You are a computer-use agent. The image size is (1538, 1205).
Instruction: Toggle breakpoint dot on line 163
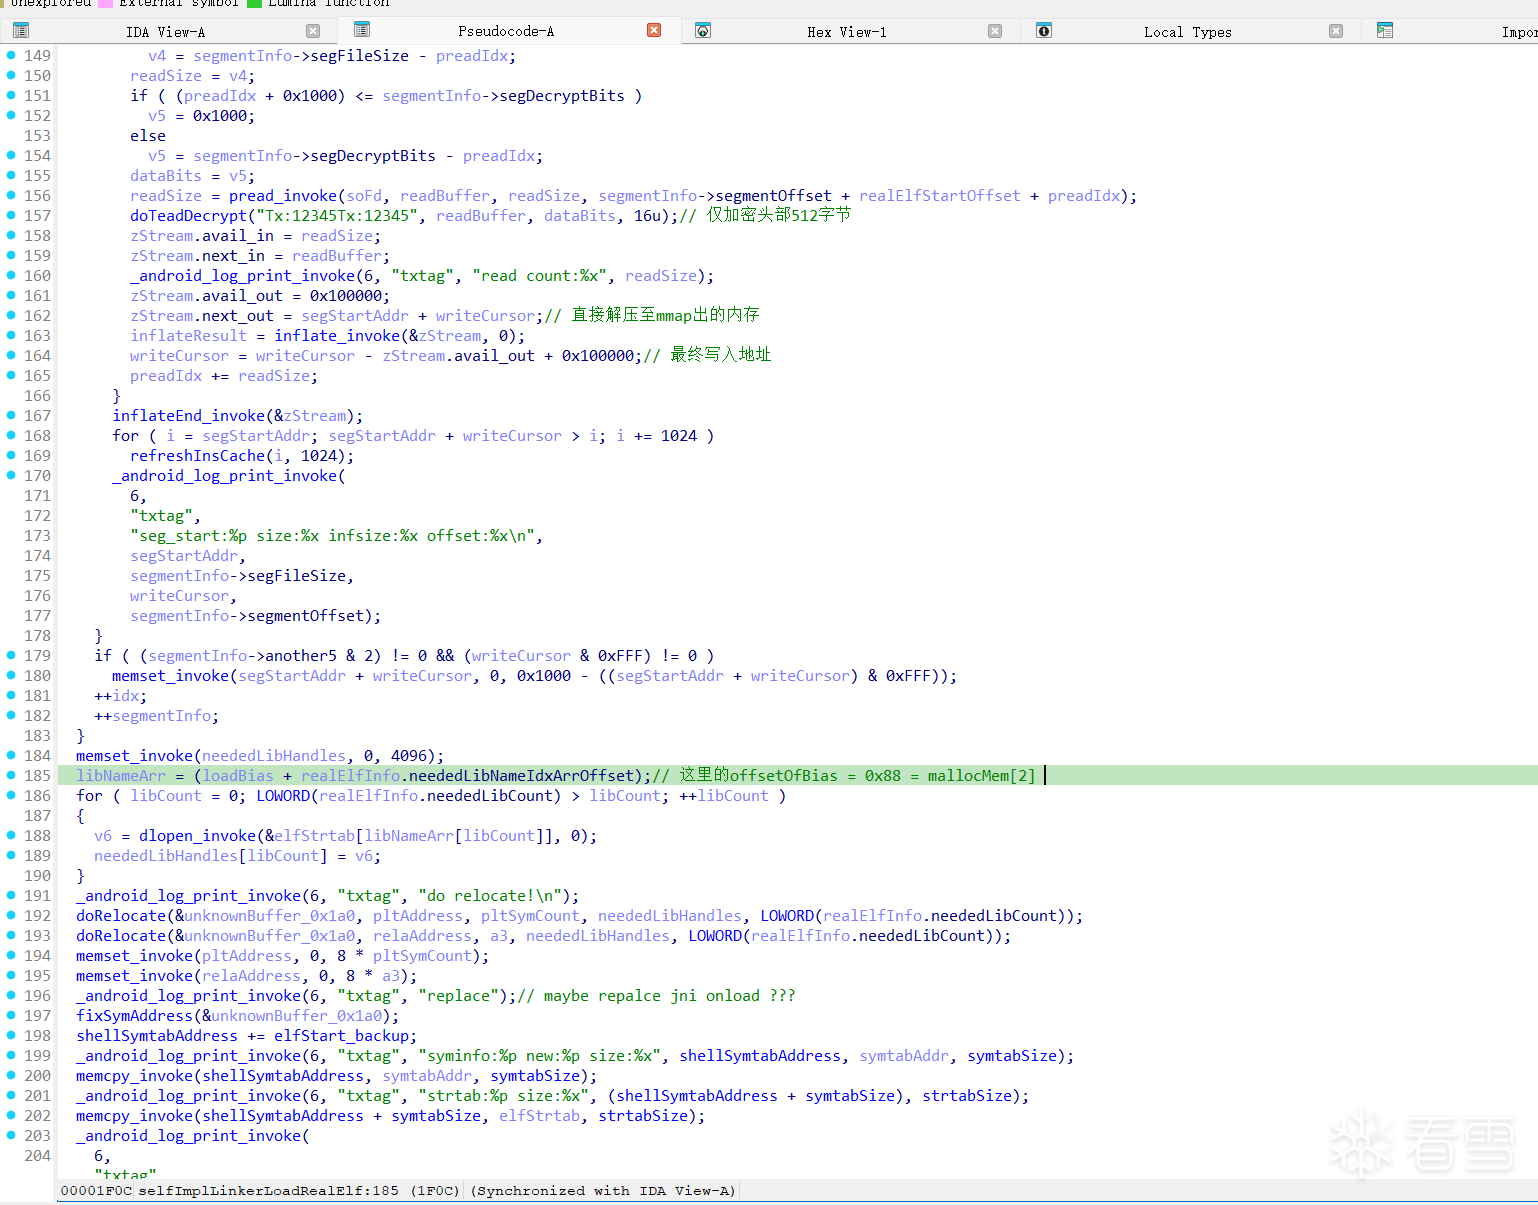[x=11, y=335]
